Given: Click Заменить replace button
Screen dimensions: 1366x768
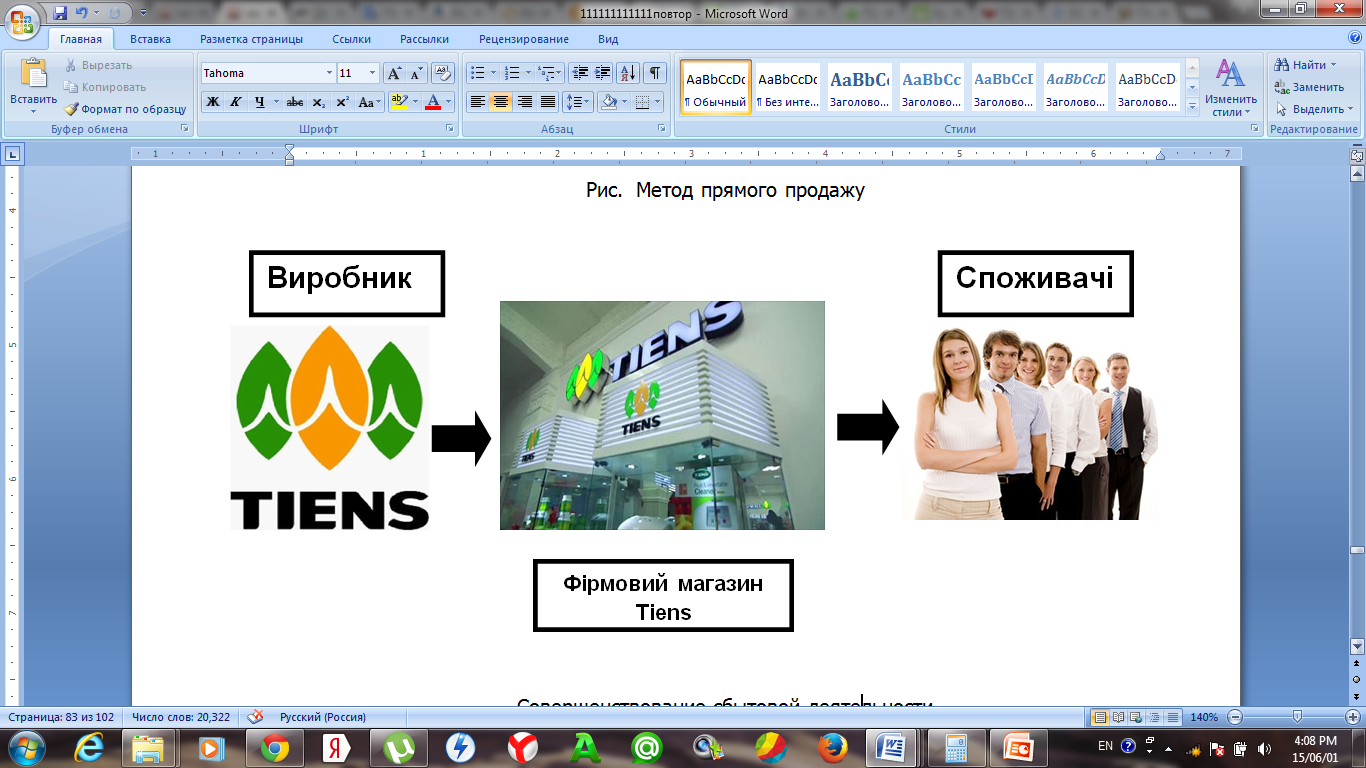Looking at the screenshot, I should 1309,87.
